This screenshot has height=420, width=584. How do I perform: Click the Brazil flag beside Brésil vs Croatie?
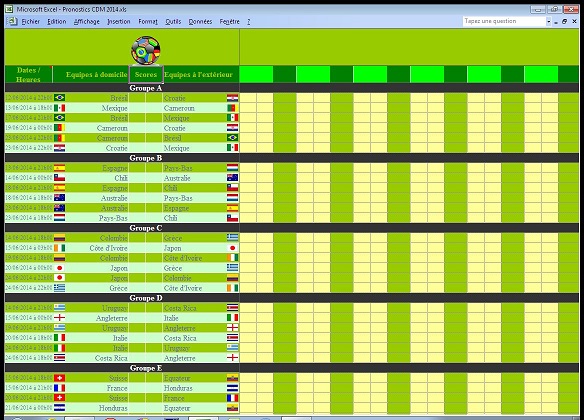pyautogui.click(x=60, y=98)
